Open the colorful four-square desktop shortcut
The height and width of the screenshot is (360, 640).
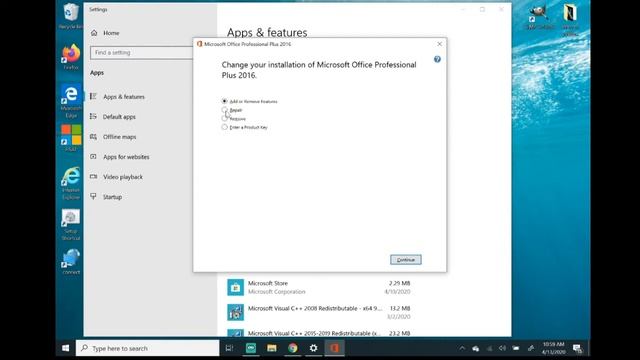(x=71, y=138)
